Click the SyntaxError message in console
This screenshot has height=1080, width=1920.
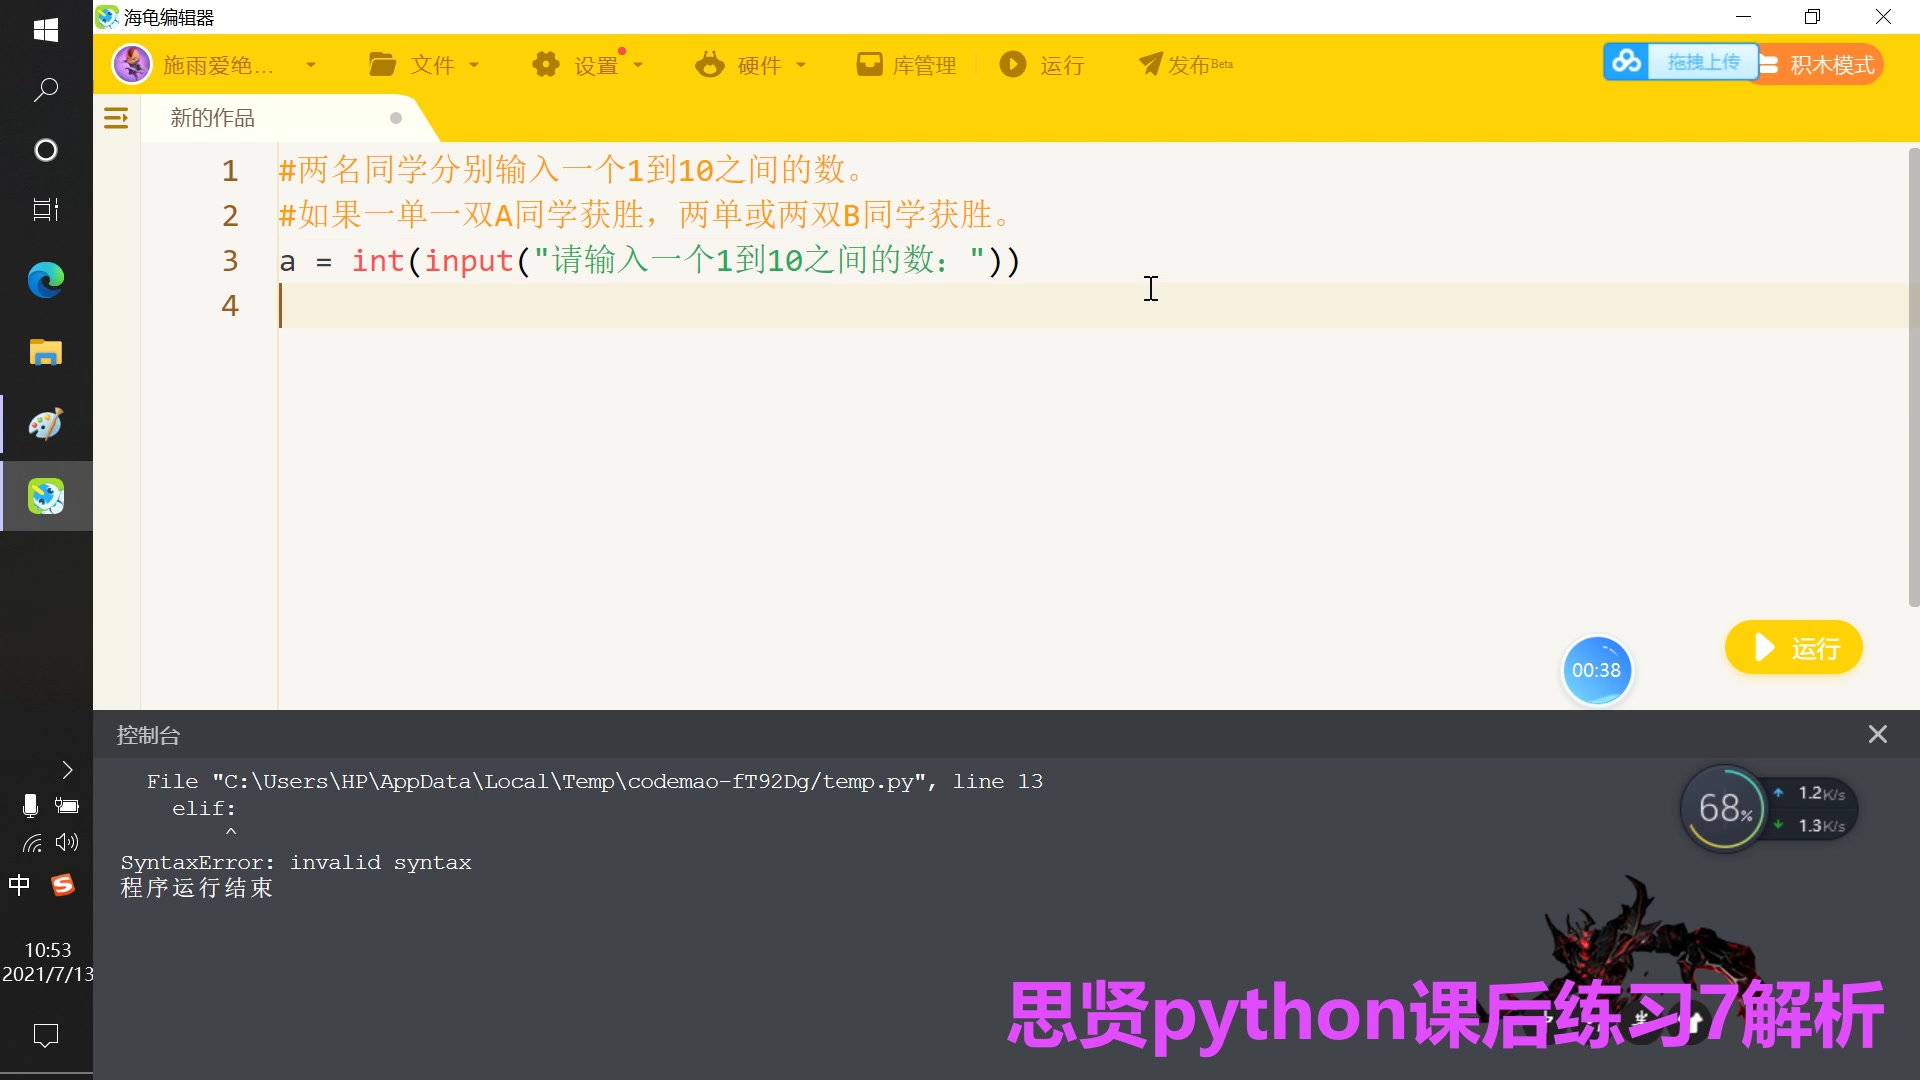click(296, 862)
